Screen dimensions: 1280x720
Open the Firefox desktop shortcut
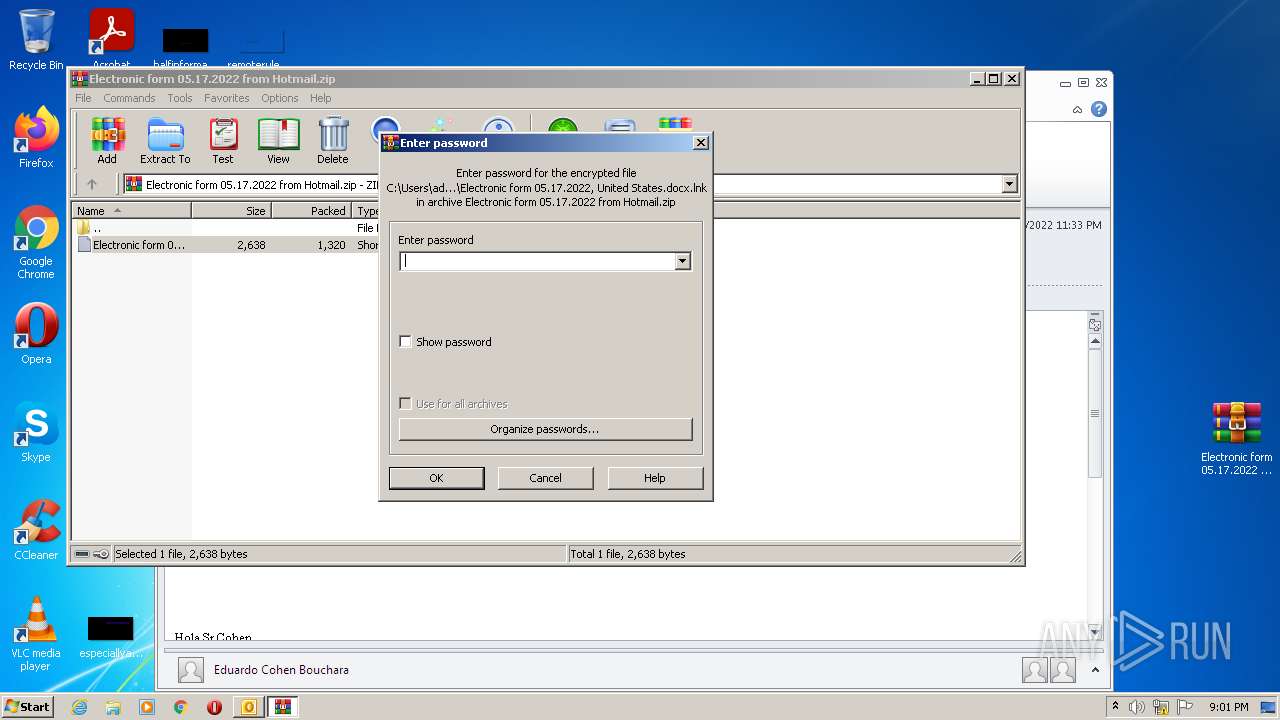click(x=36, y=138)
